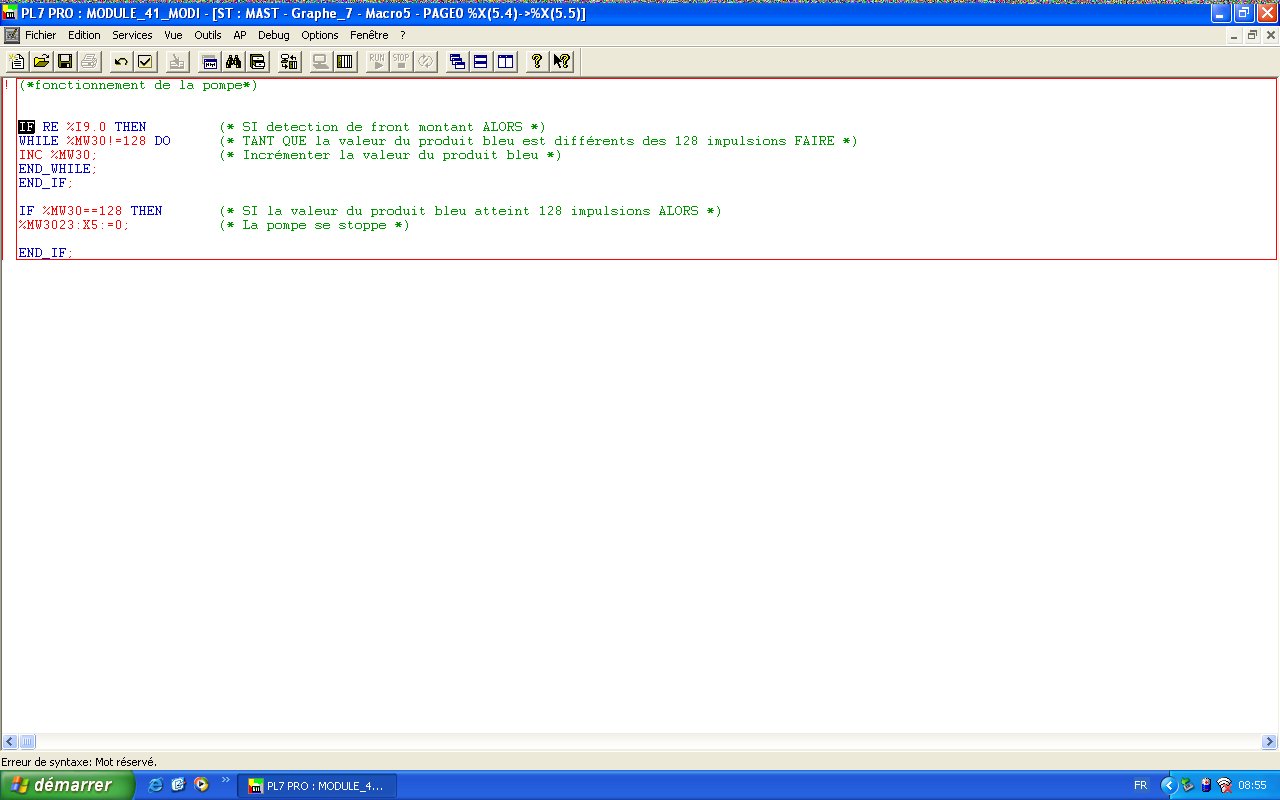Click the Outlook Express Quick Launch icon
The image size is (1280, 800).
[x=178, y=785]
